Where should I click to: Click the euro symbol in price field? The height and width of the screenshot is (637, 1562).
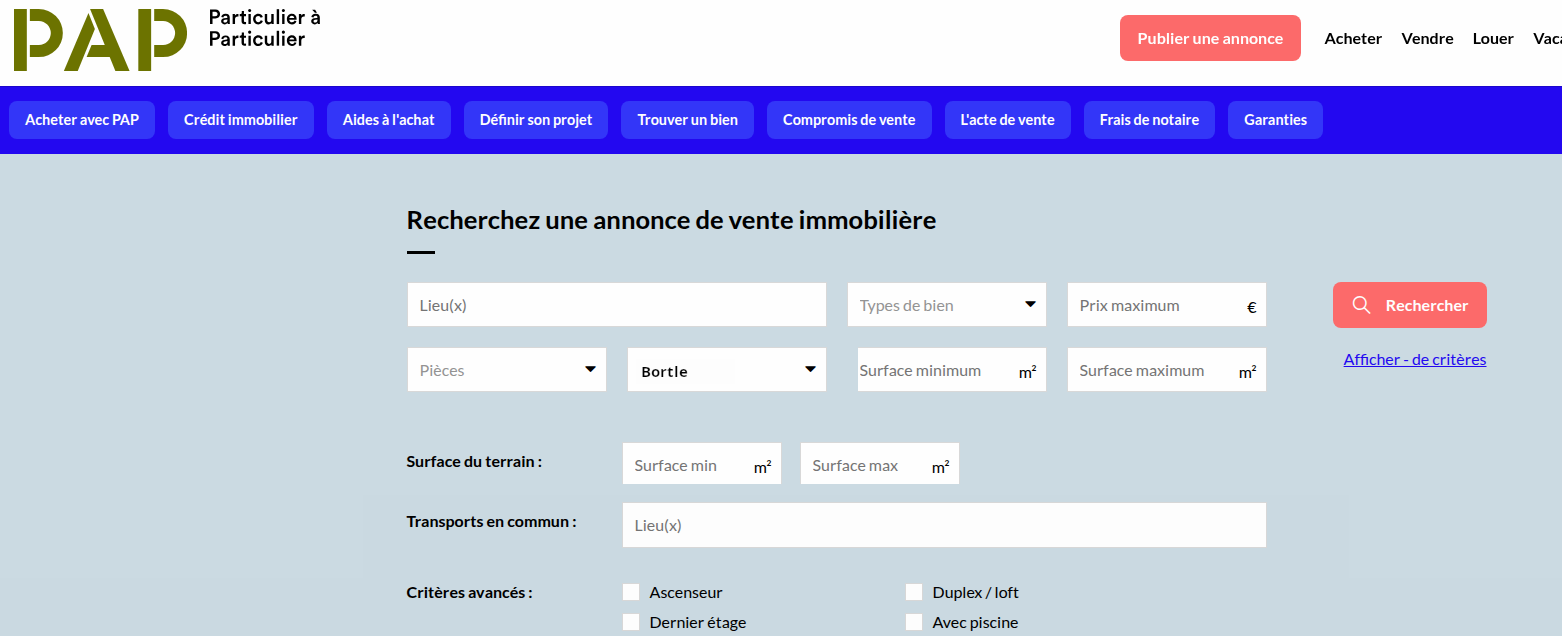click(1251, 307)
